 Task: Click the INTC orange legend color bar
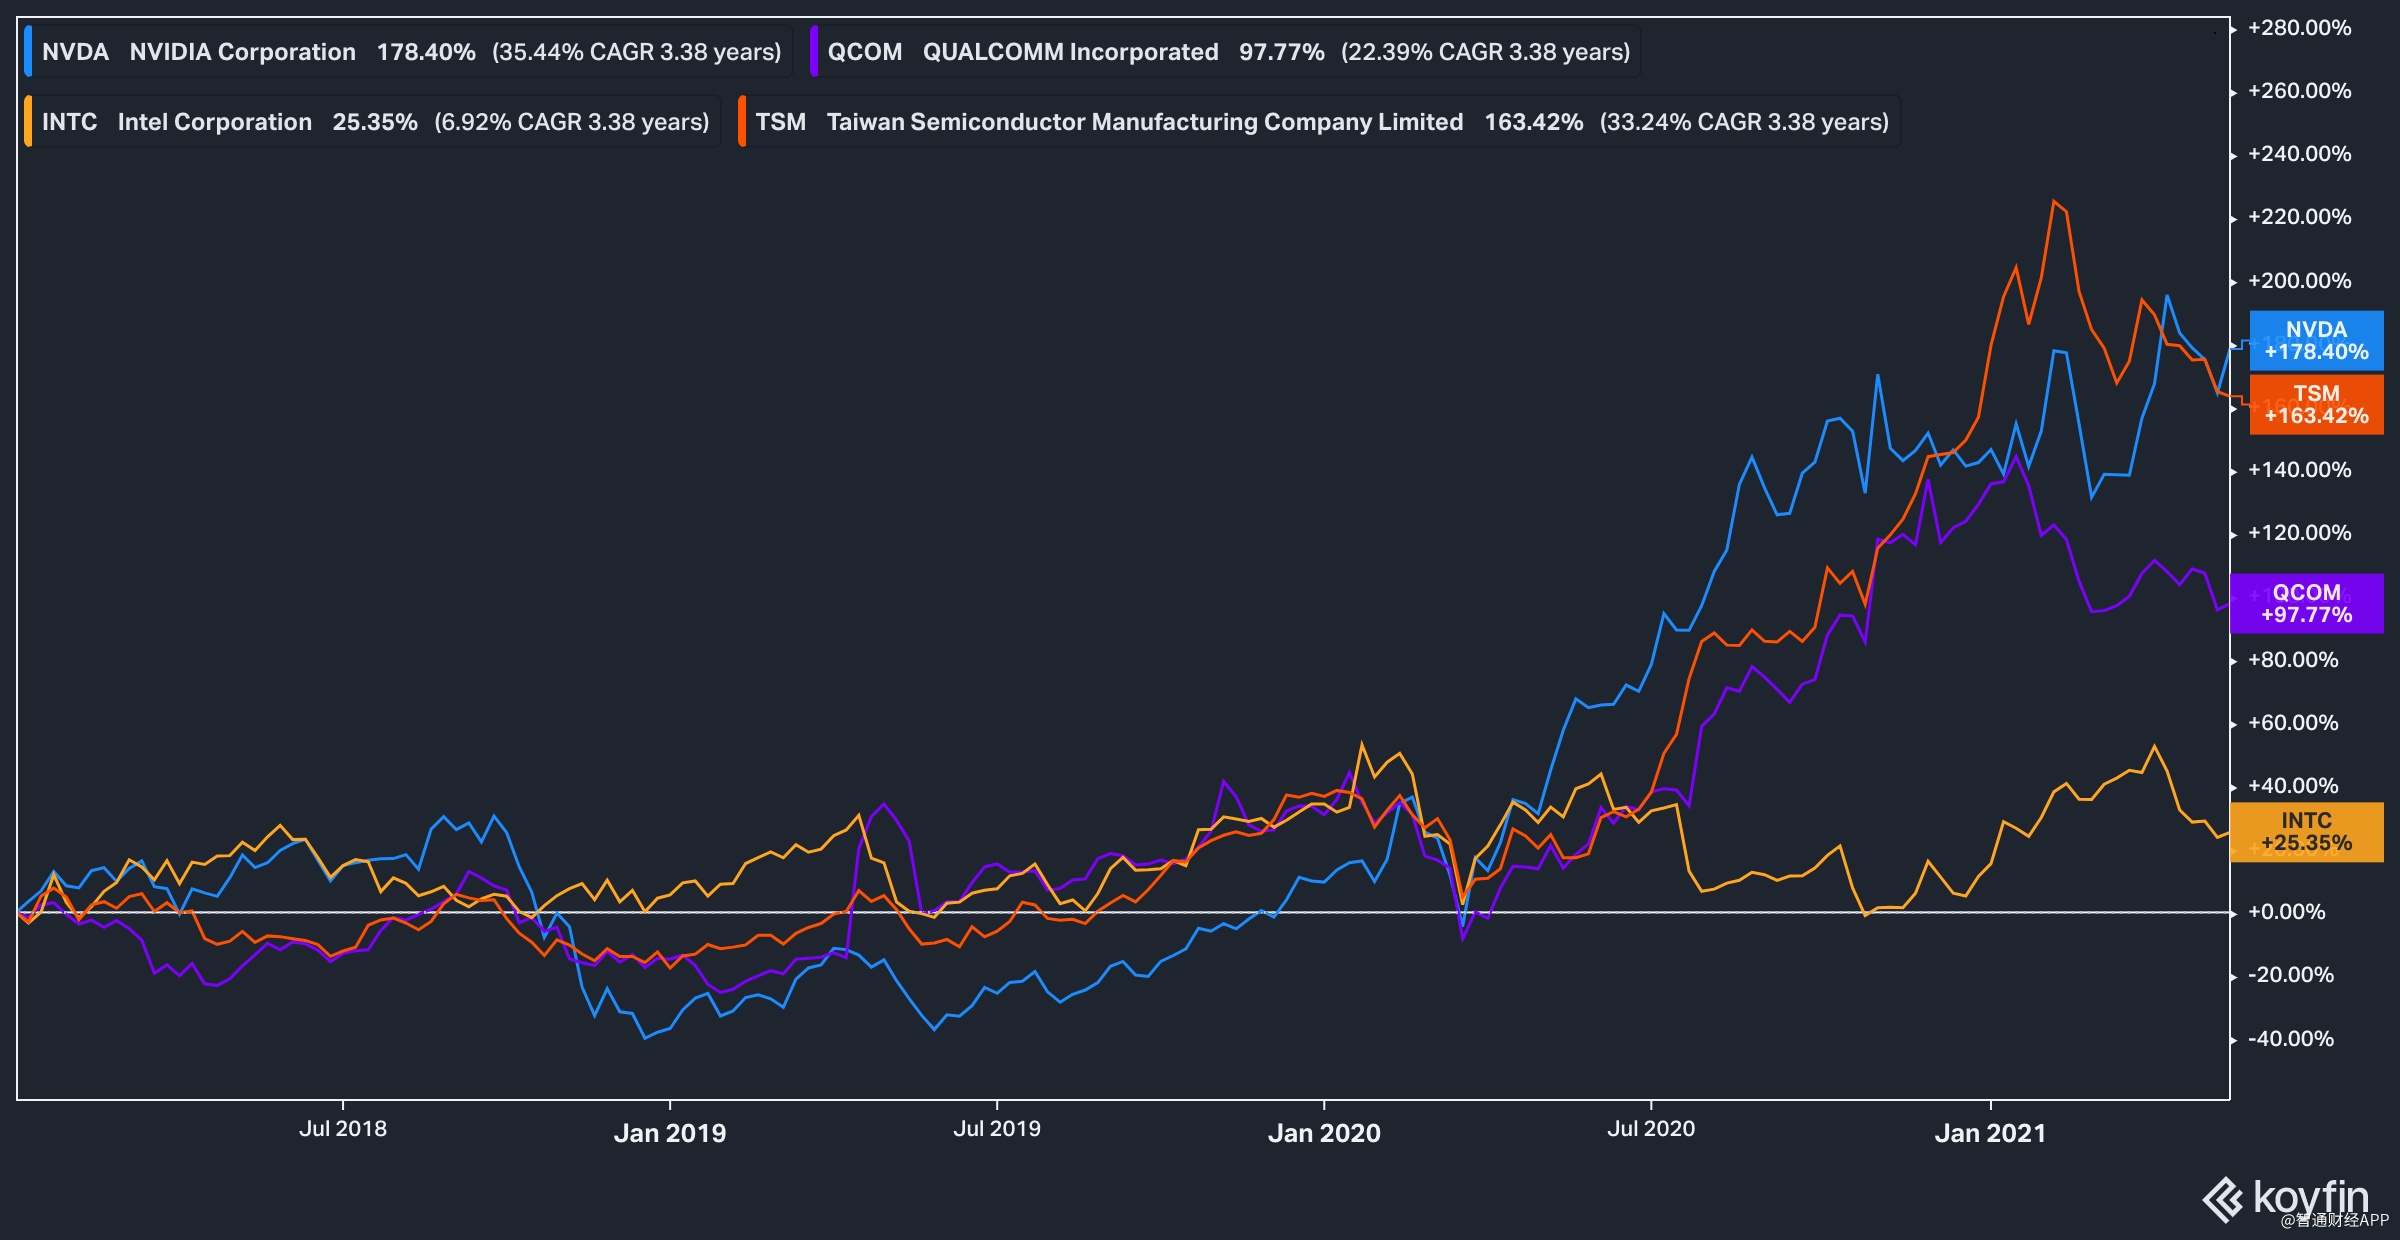click(x=28, y=122)
